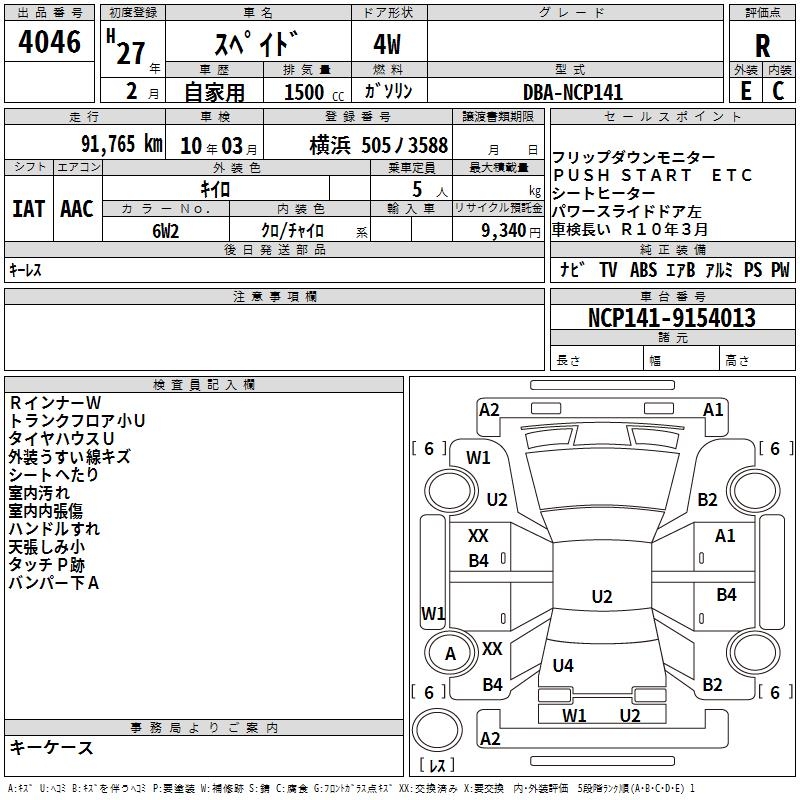
Task: Select the note タイヤハウスU
Action: [x=61, y=439]
